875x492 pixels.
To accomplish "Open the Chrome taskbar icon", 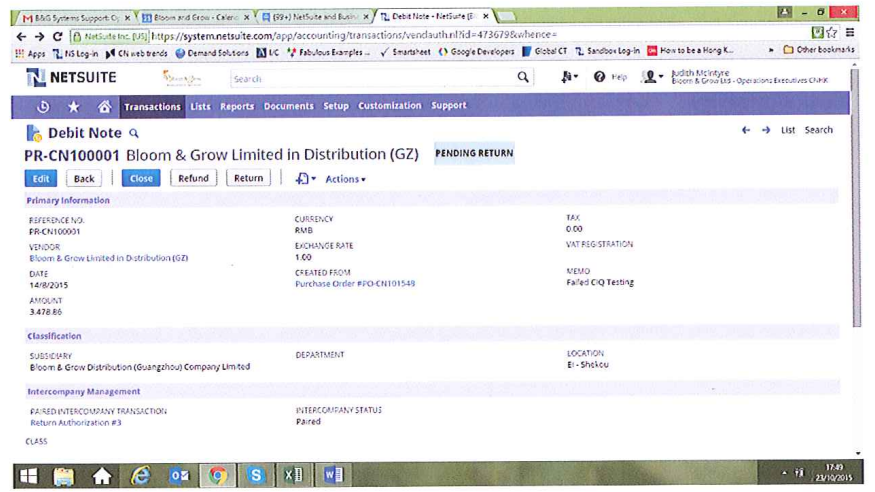I will point(218,475).
